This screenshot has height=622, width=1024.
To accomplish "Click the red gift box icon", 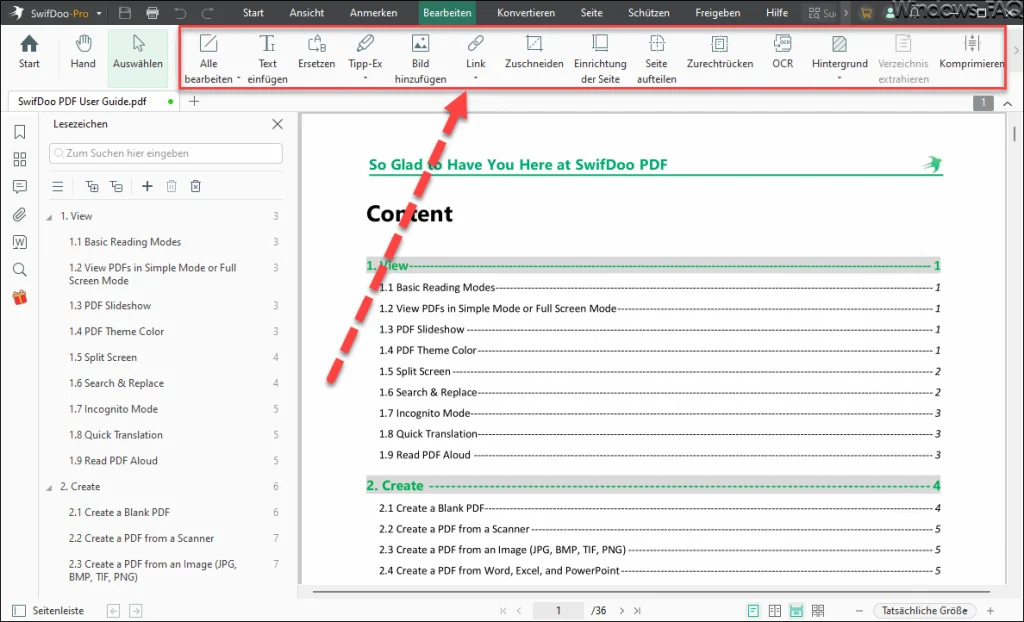I will coord(20,297).
